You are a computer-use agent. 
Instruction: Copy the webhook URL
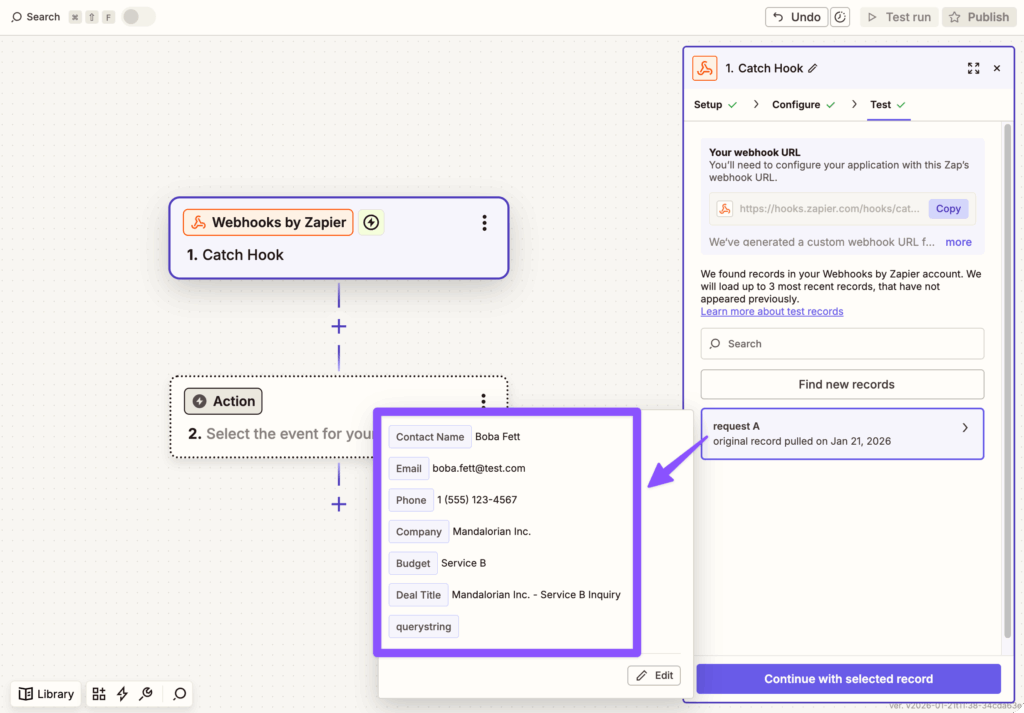(x=948, y=208)
